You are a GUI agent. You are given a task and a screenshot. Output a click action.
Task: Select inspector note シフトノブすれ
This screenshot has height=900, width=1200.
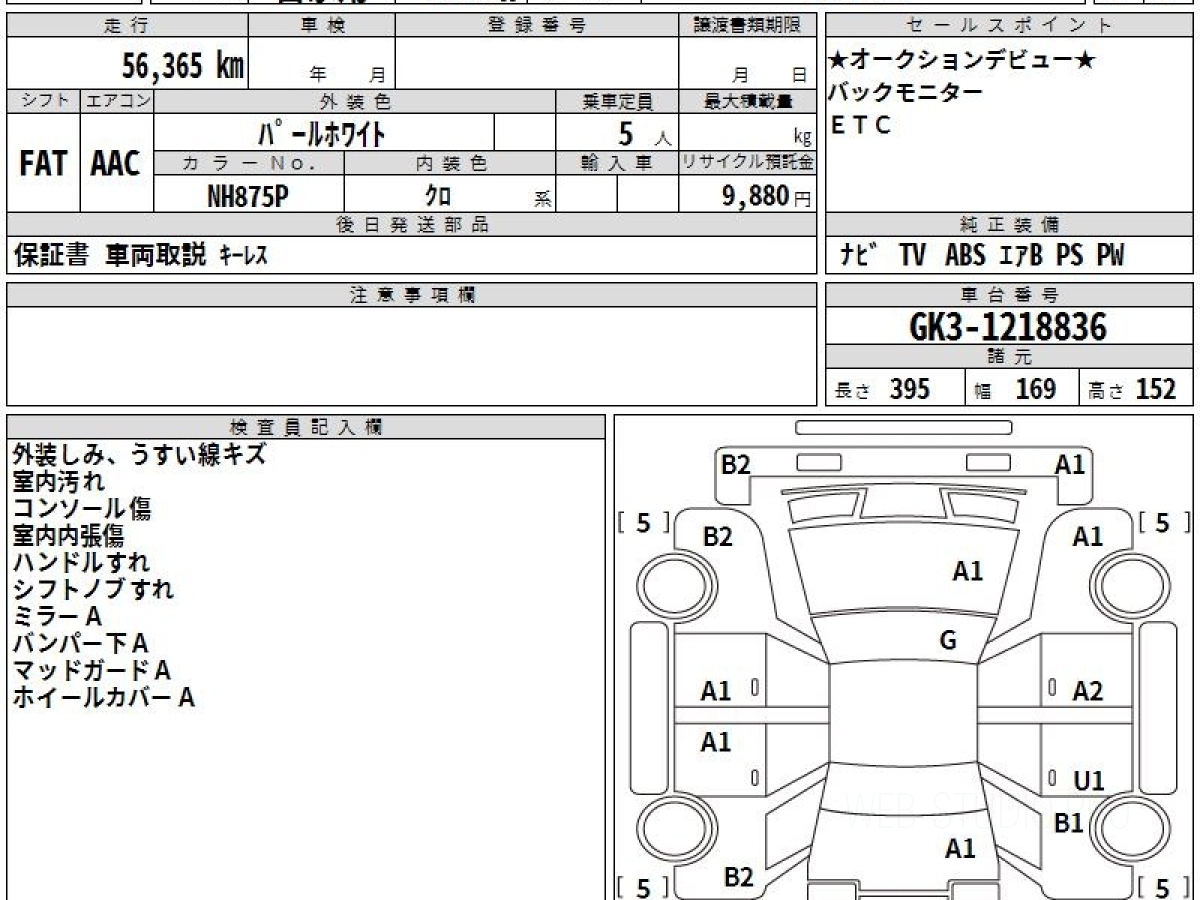[x=94, y=589]
